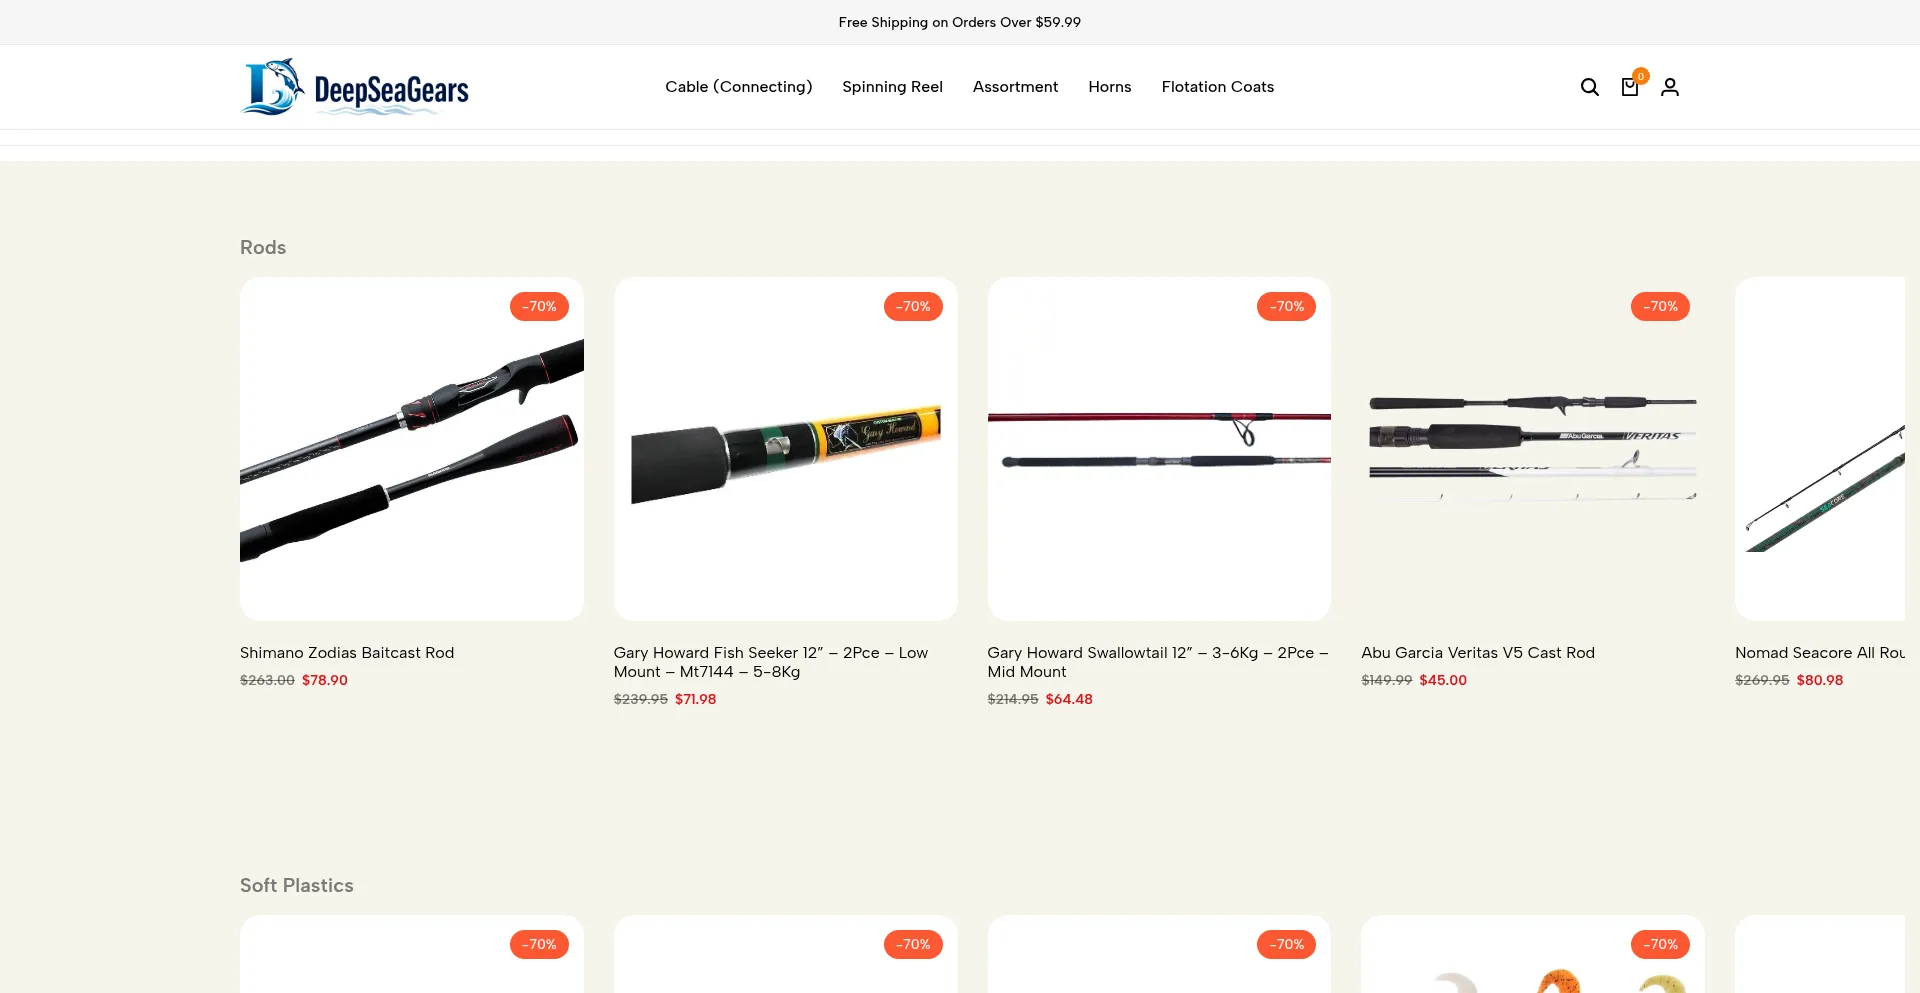The image size is (1920, 993).
Task: Click the DeepSeaGears logo
Action: pos(354,87)
